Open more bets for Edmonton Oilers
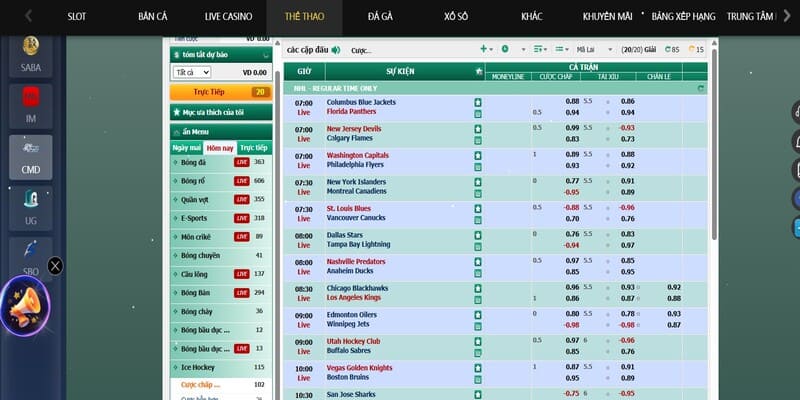The height and width of the screenshot is (400, 800). [x=478, y=315]
